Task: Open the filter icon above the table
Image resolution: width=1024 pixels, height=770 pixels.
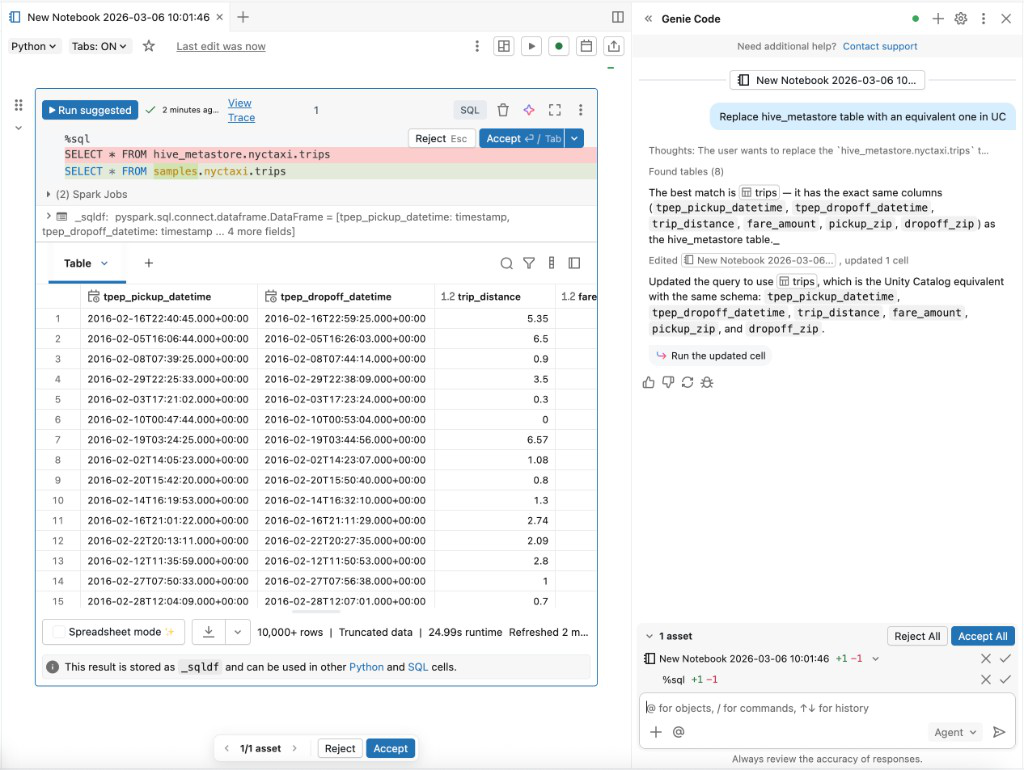Action: point(529,263)
